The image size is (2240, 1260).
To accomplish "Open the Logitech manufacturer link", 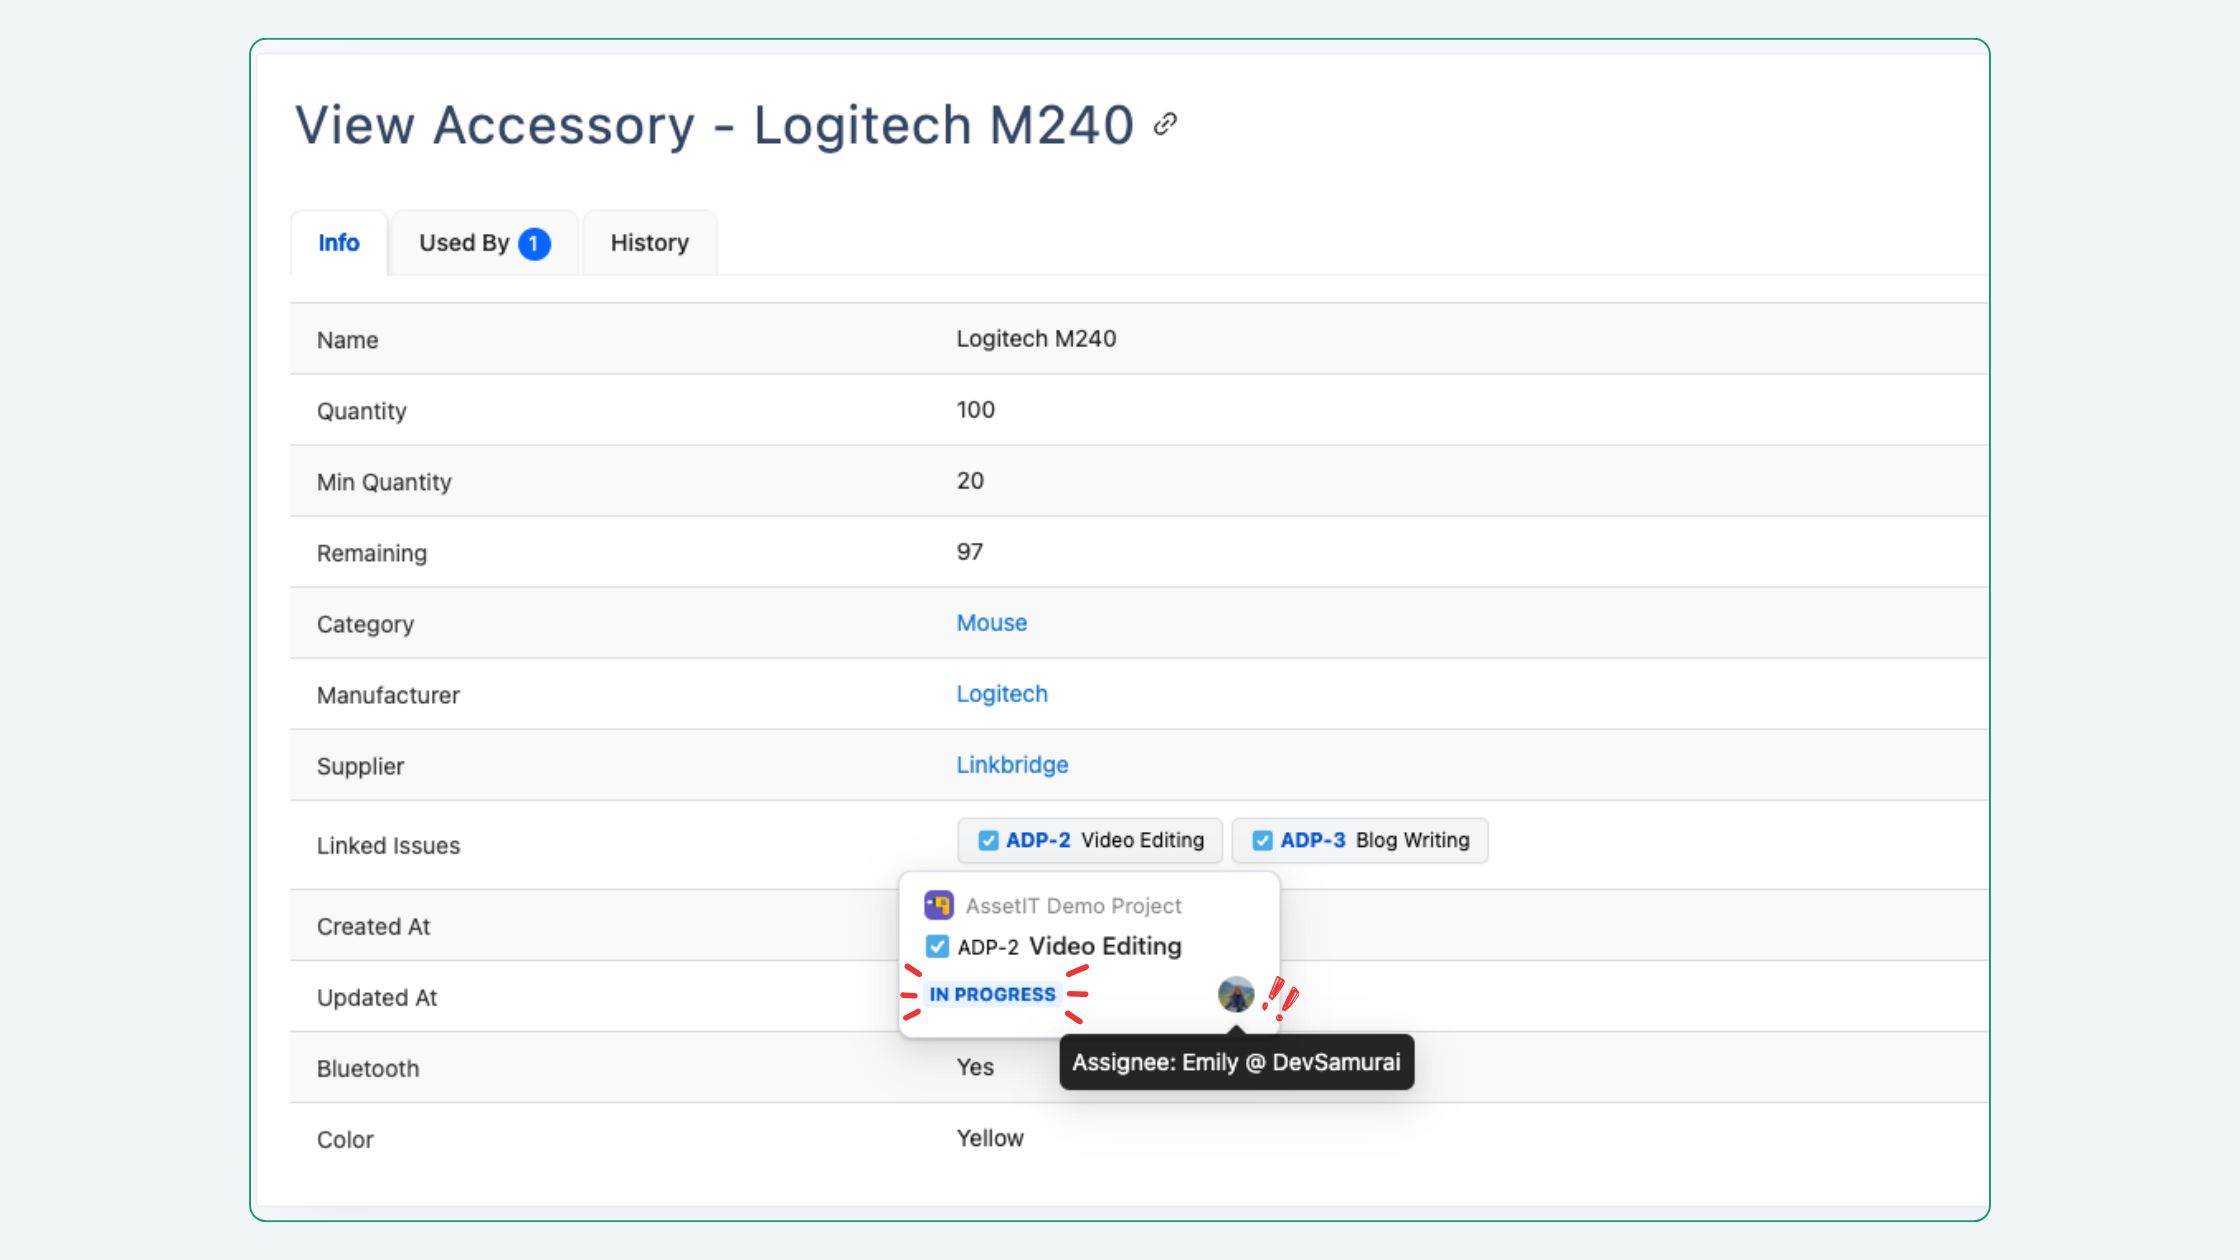I will point(1001,693).
